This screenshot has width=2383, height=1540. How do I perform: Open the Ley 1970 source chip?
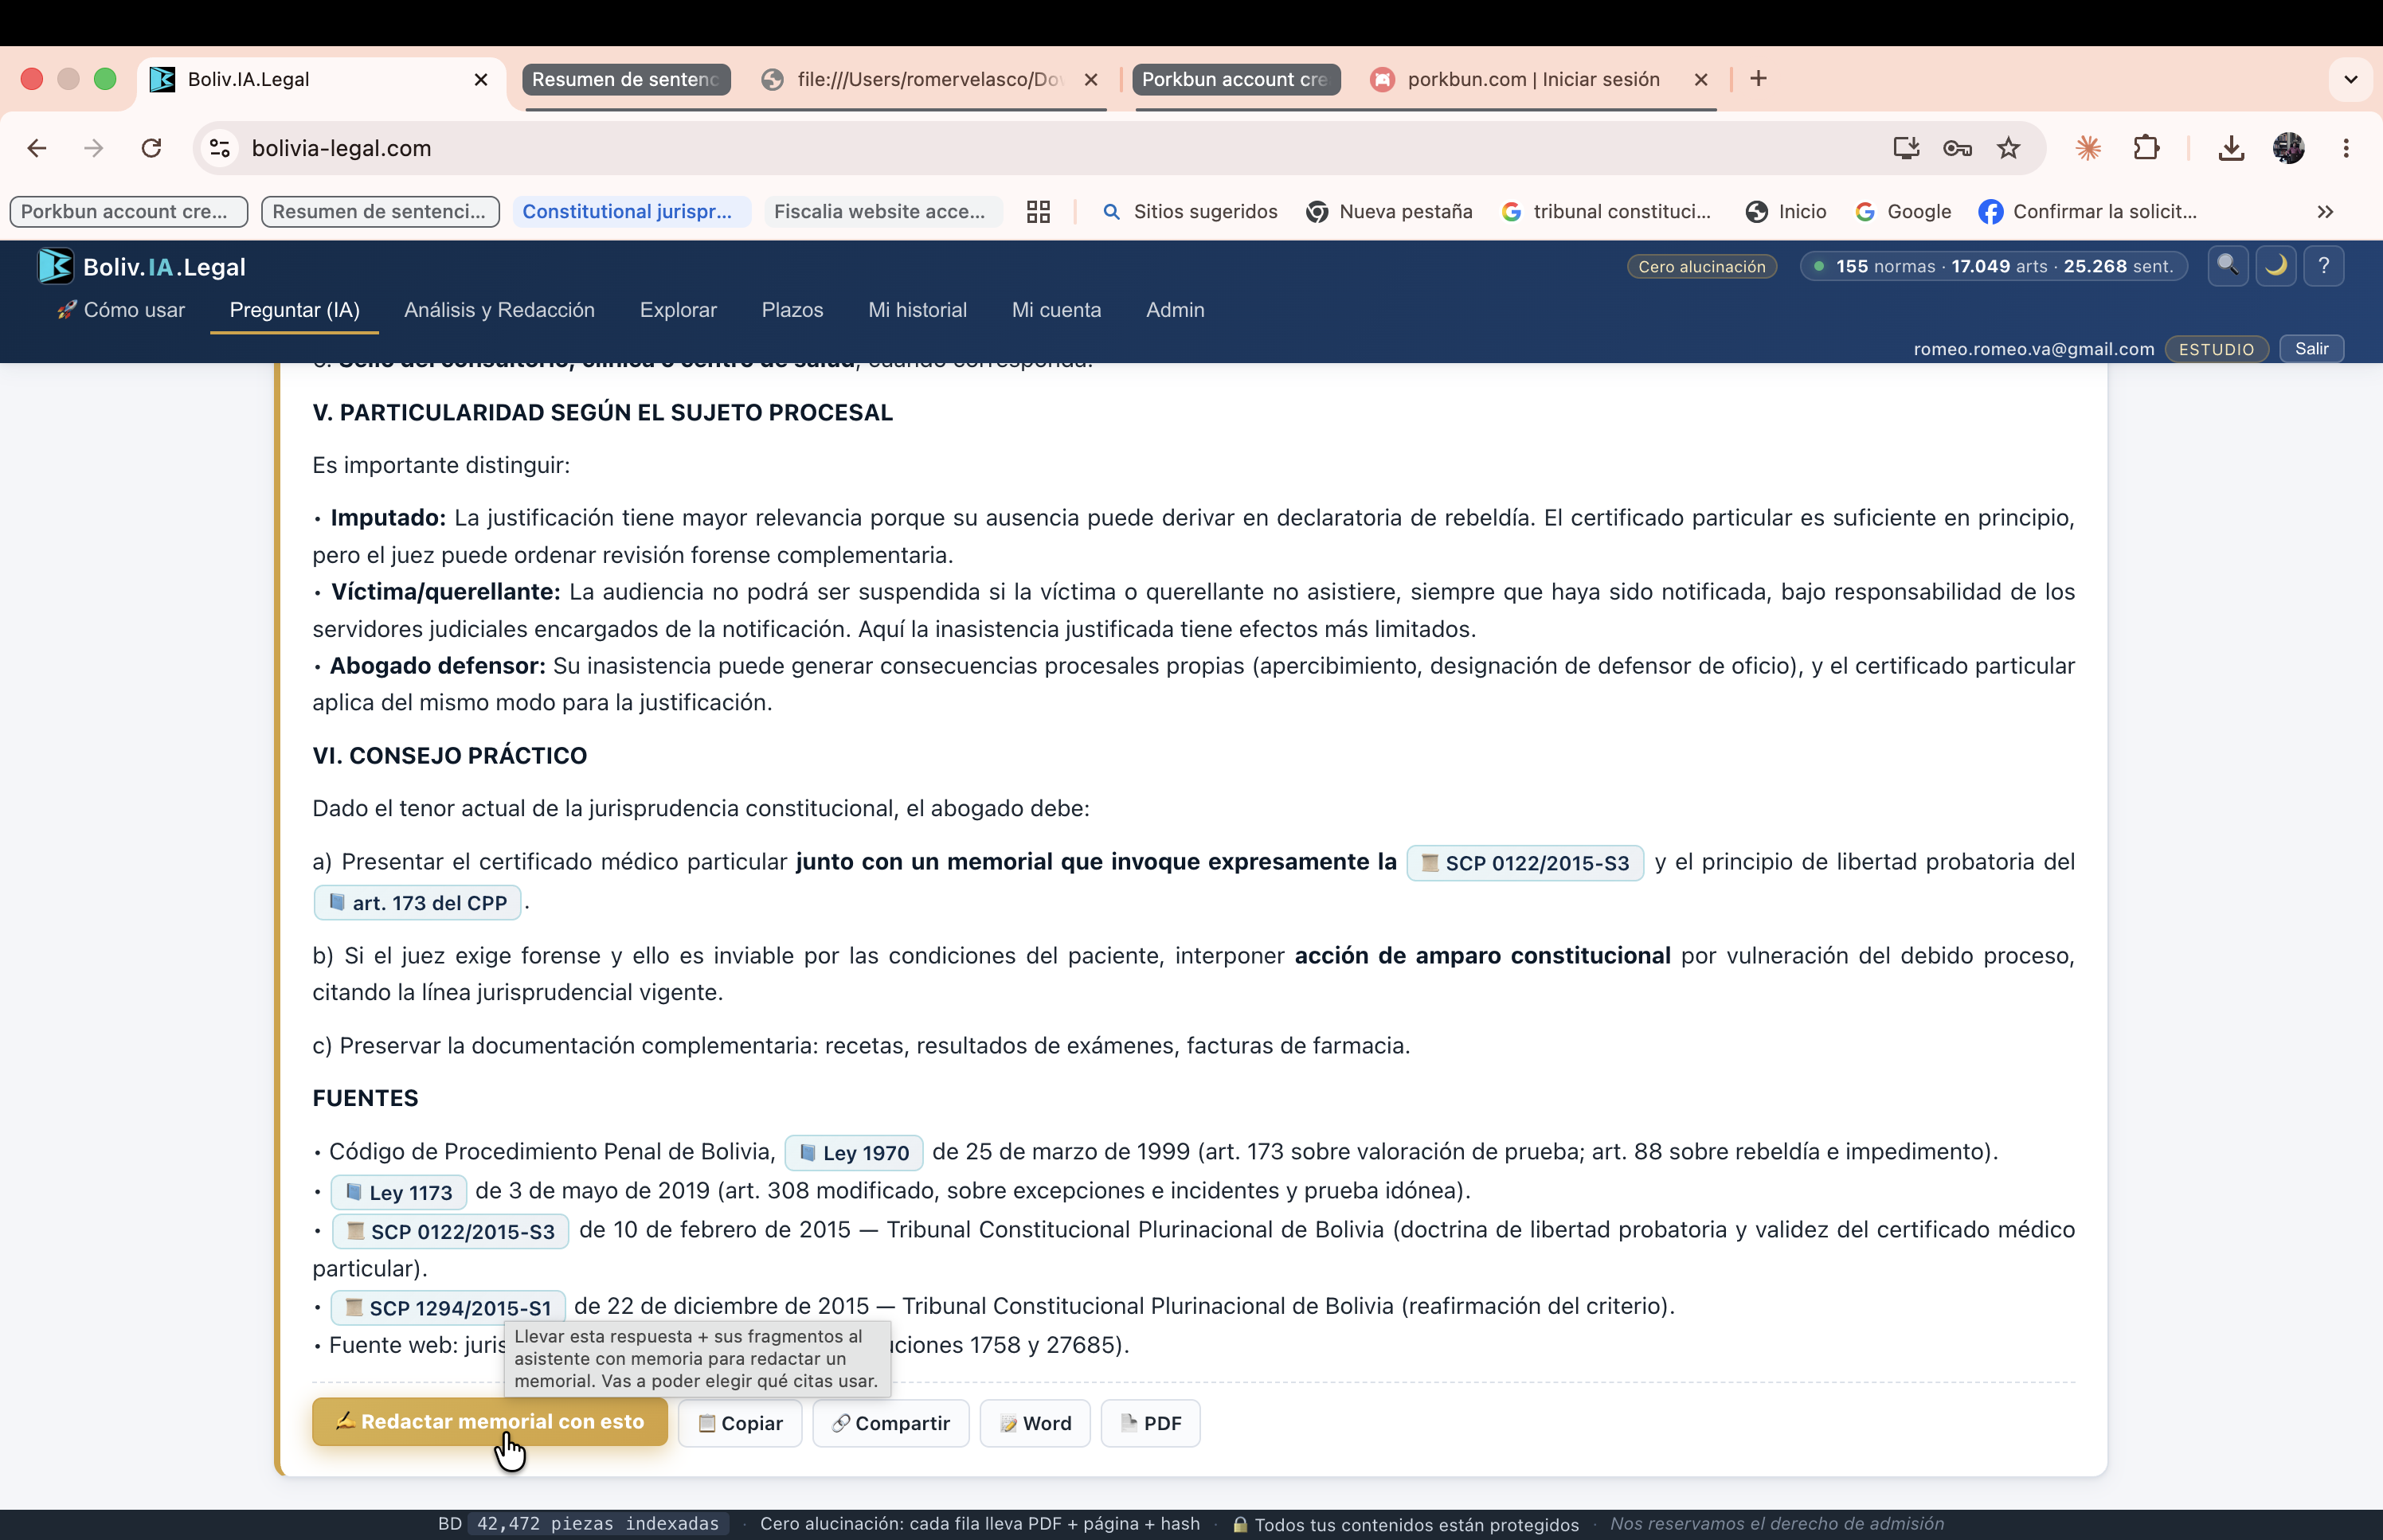(854, 1152)
